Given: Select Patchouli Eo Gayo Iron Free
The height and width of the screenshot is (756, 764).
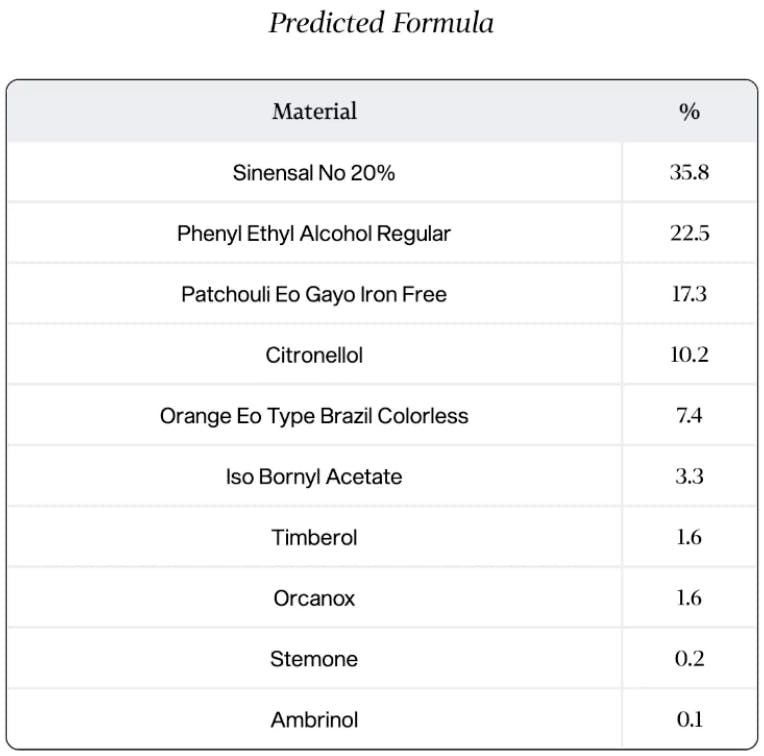Looking at the screenshot, I should pos(314,294).
